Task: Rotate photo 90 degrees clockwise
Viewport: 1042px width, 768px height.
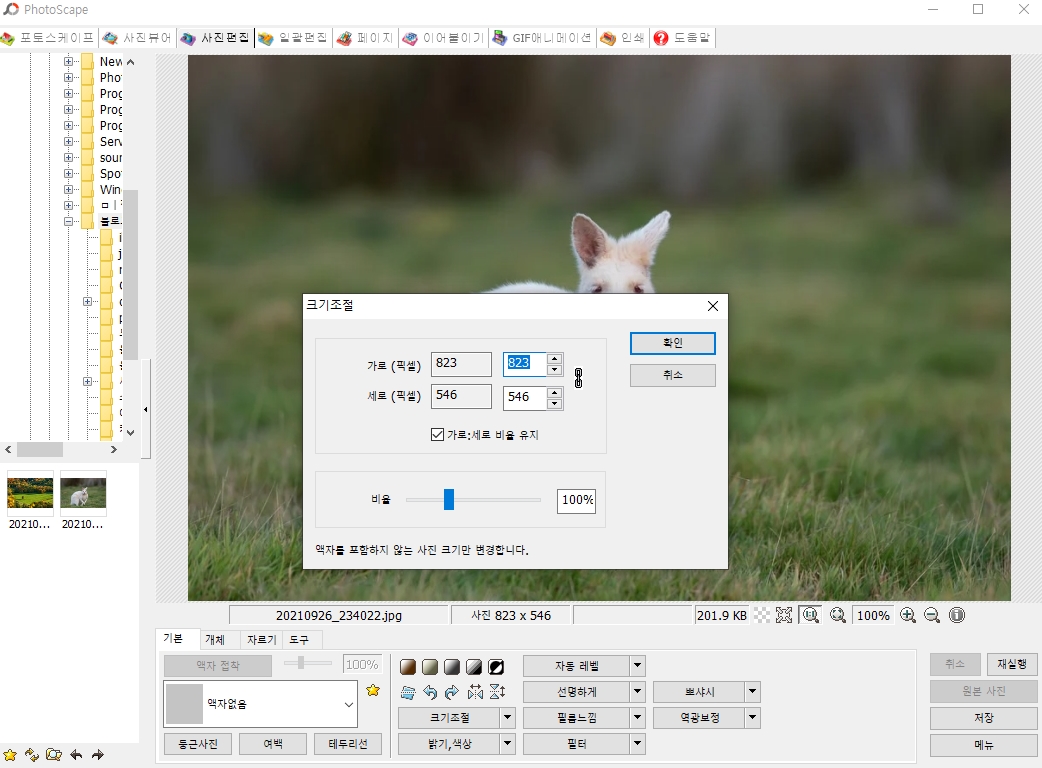Action: pos(452,692)
